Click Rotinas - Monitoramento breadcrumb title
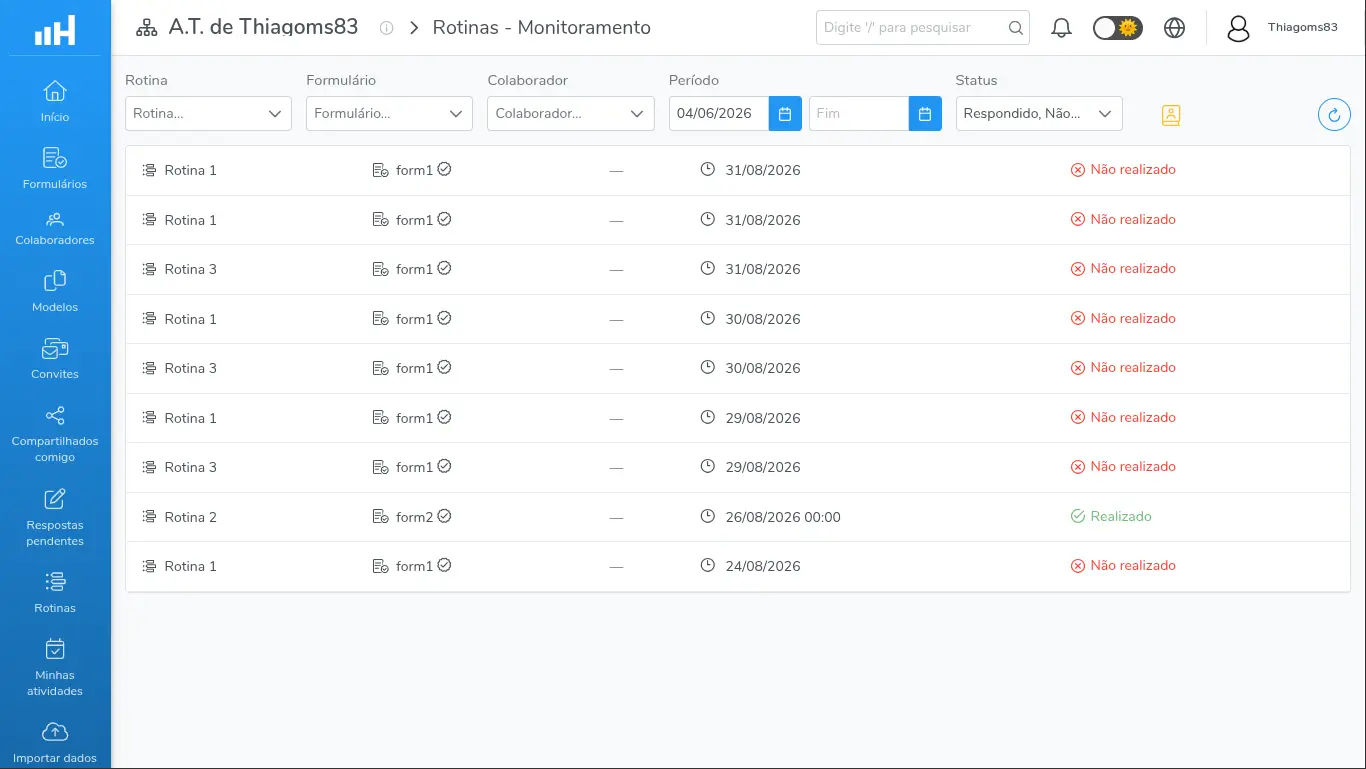Image resolution: width=1366 pixels, height=769 pixels. (541, 27)
